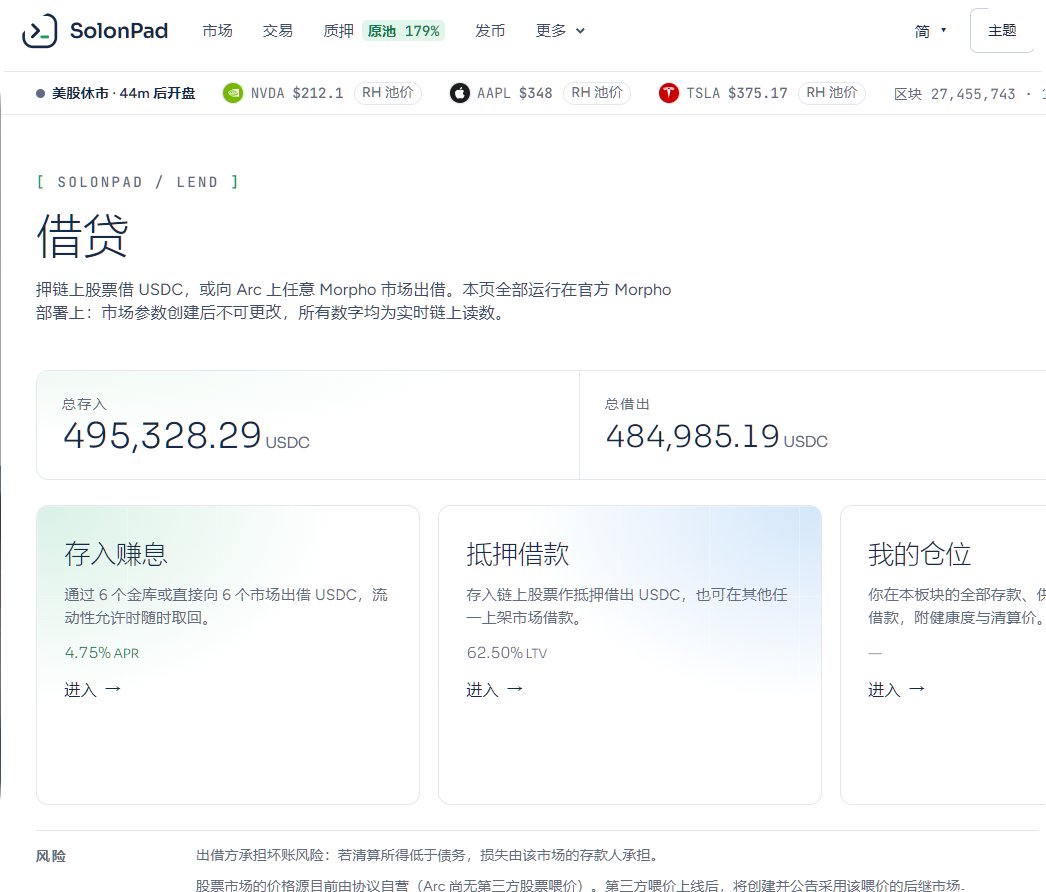Click RH 池价 badge next to TSLA
This screenshot has width=1046, height=892.
831,93
